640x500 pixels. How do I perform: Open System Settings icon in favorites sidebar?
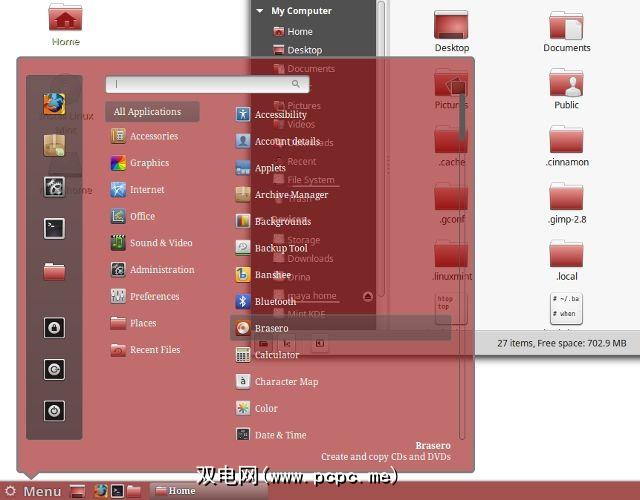[x=54, y=187]
